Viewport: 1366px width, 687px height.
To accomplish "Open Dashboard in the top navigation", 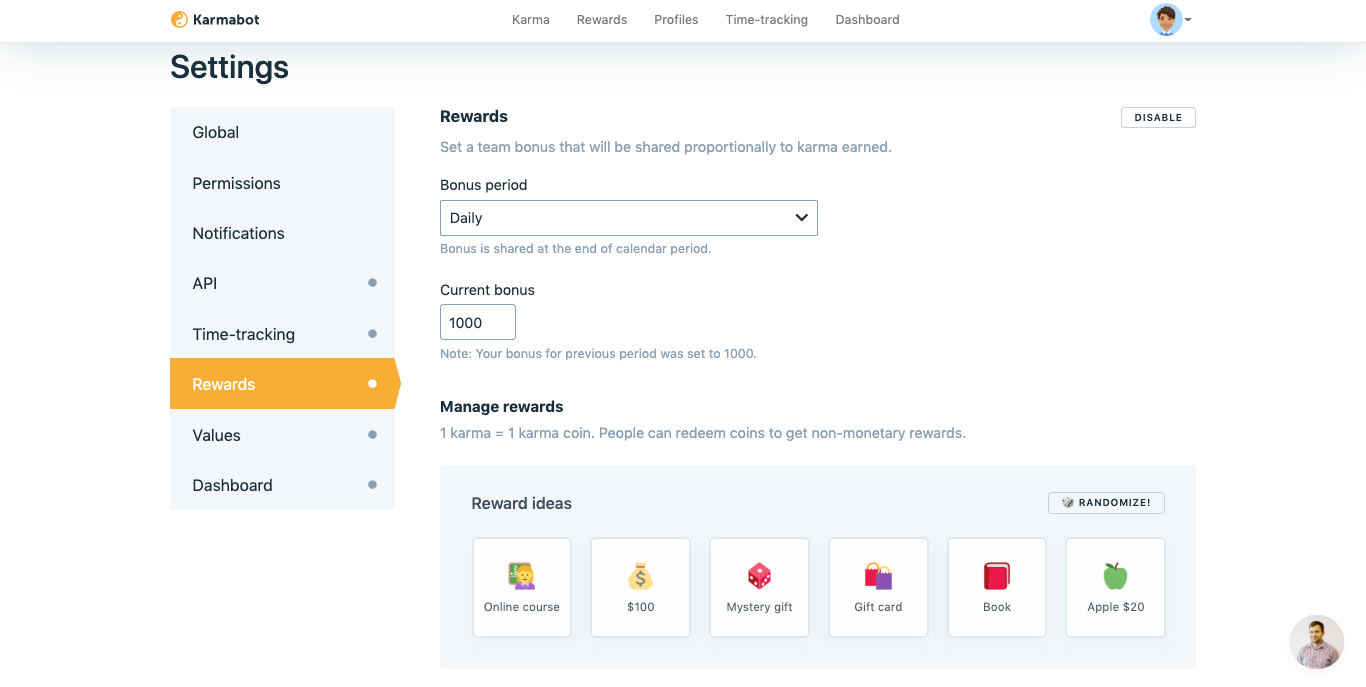I will pos(868,20).
